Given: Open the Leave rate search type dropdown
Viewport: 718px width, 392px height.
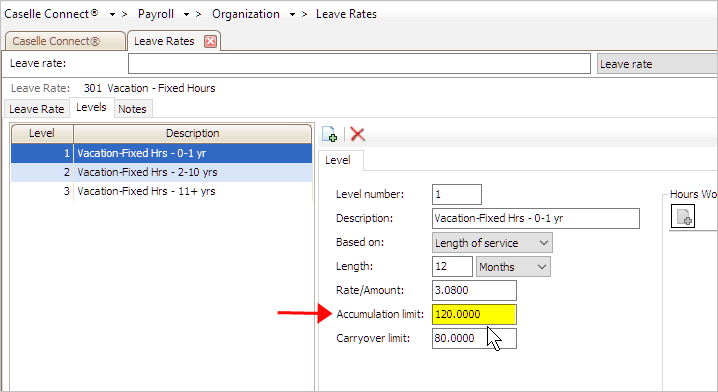Looking at the screenshot, I should (657, 64).
